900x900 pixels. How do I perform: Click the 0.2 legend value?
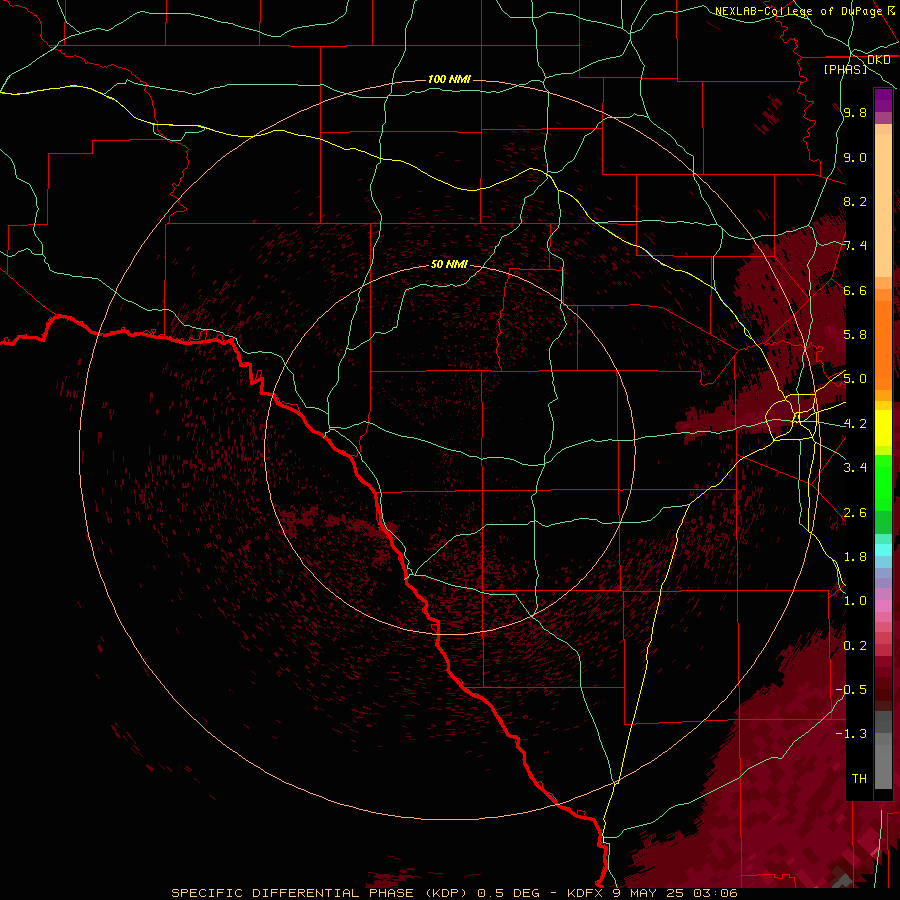pyautogui.click(x=855, y=646)
